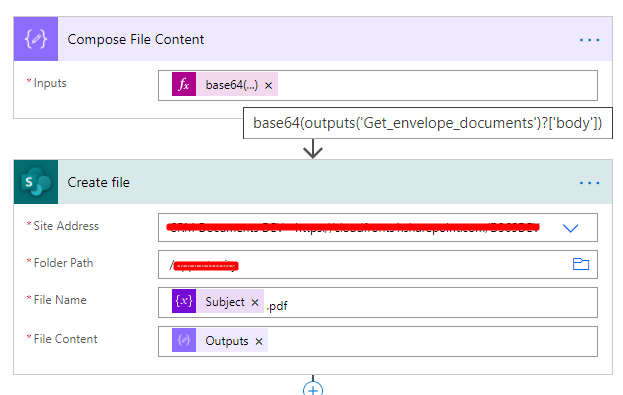Viewport: 623px width, 395px height.
Task: Open Compose File Content options ellipsis
Action: tap(589, 40)
